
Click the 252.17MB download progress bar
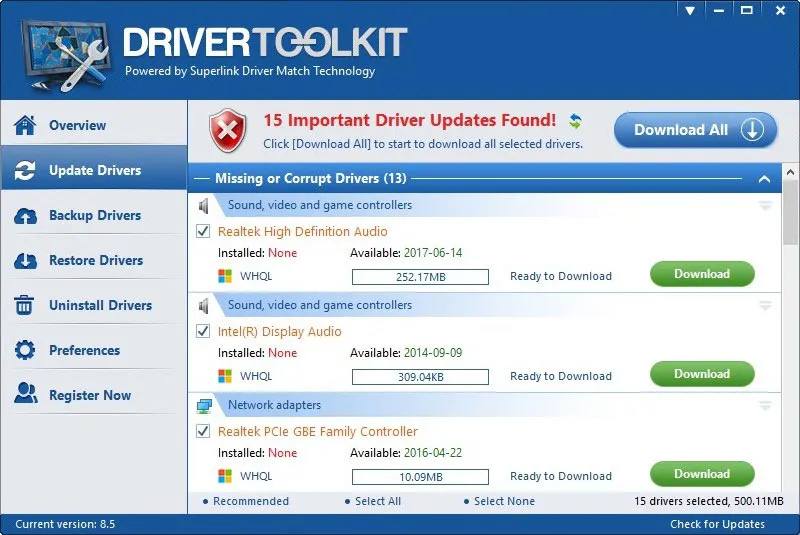tap(420, 277)
